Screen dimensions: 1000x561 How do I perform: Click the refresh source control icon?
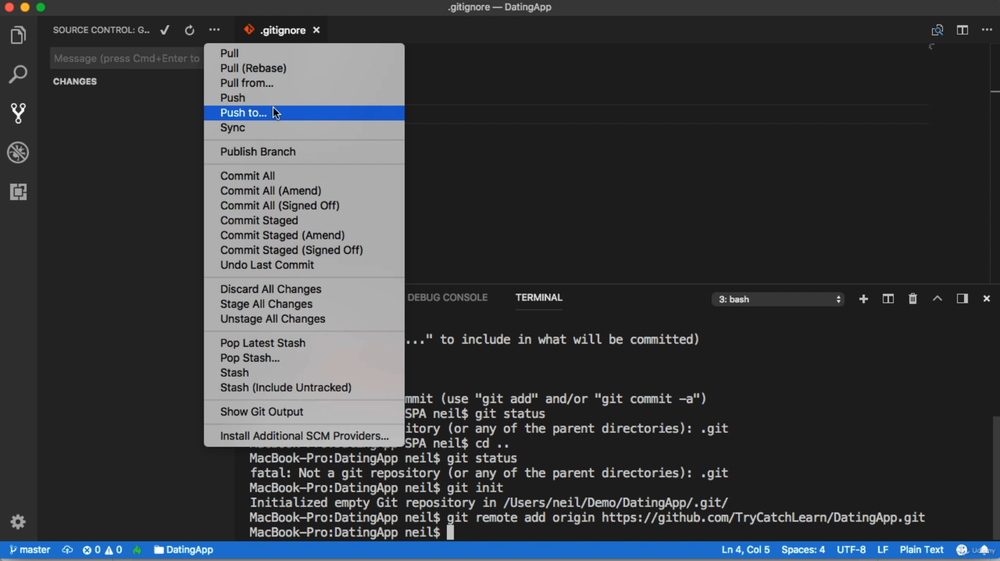[x=189, y=30]
